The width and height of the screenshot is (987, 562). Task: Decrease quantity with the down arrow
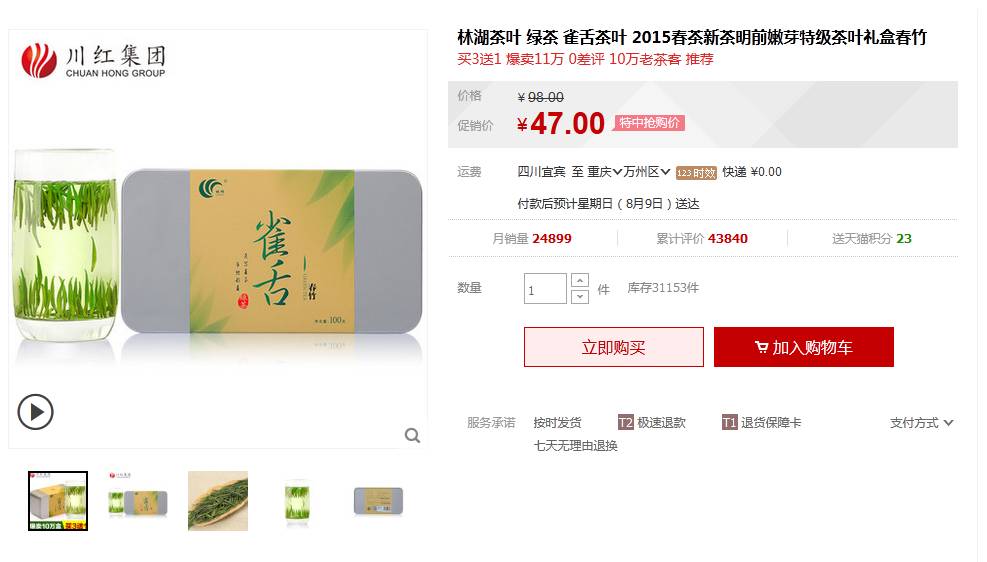580,296
